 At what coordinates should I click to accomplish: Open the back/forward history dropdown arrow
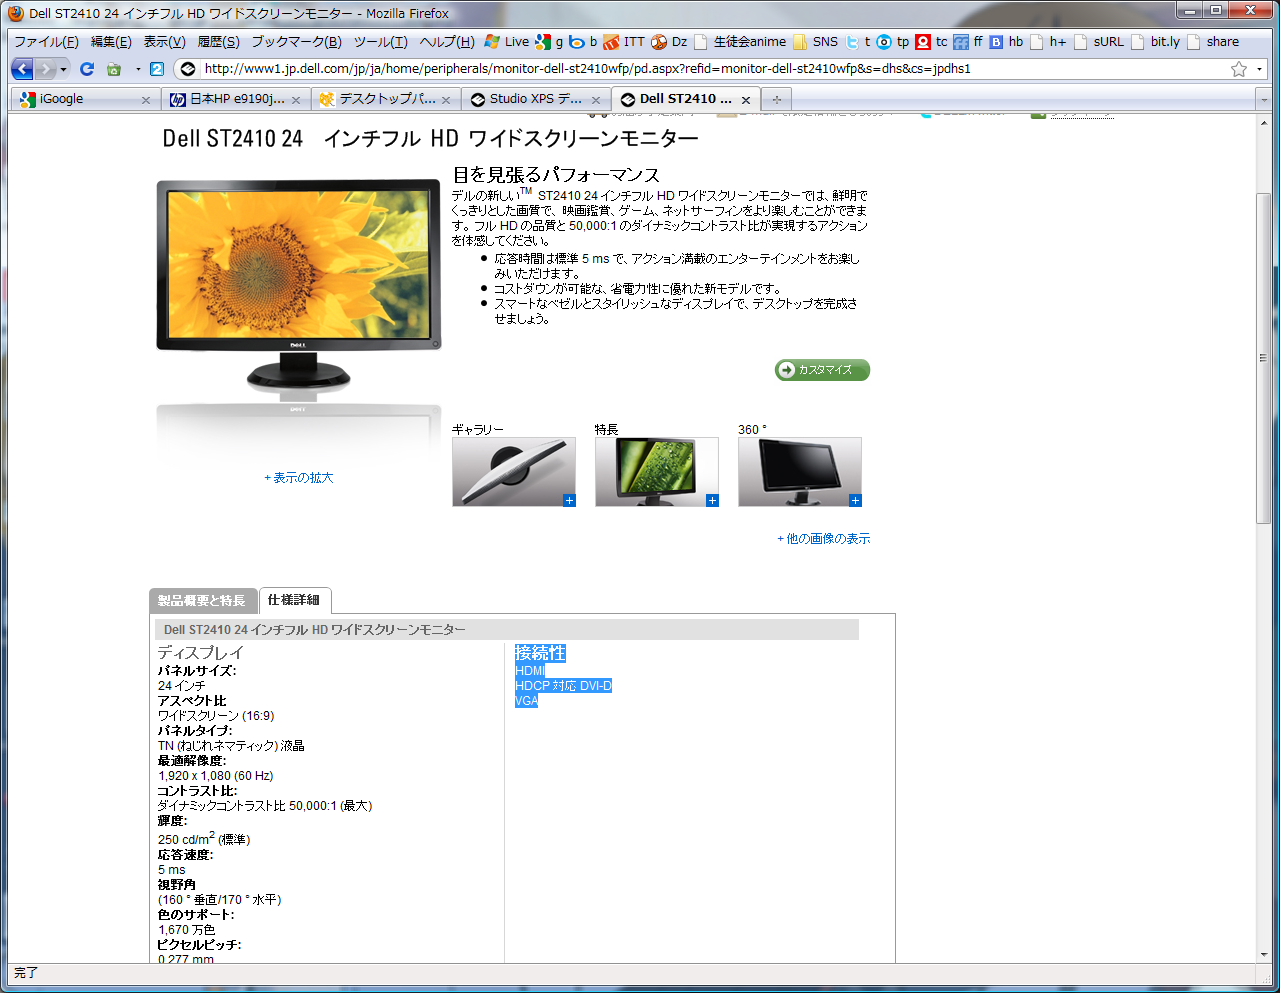pyautogui.click(x=63, y=69)
